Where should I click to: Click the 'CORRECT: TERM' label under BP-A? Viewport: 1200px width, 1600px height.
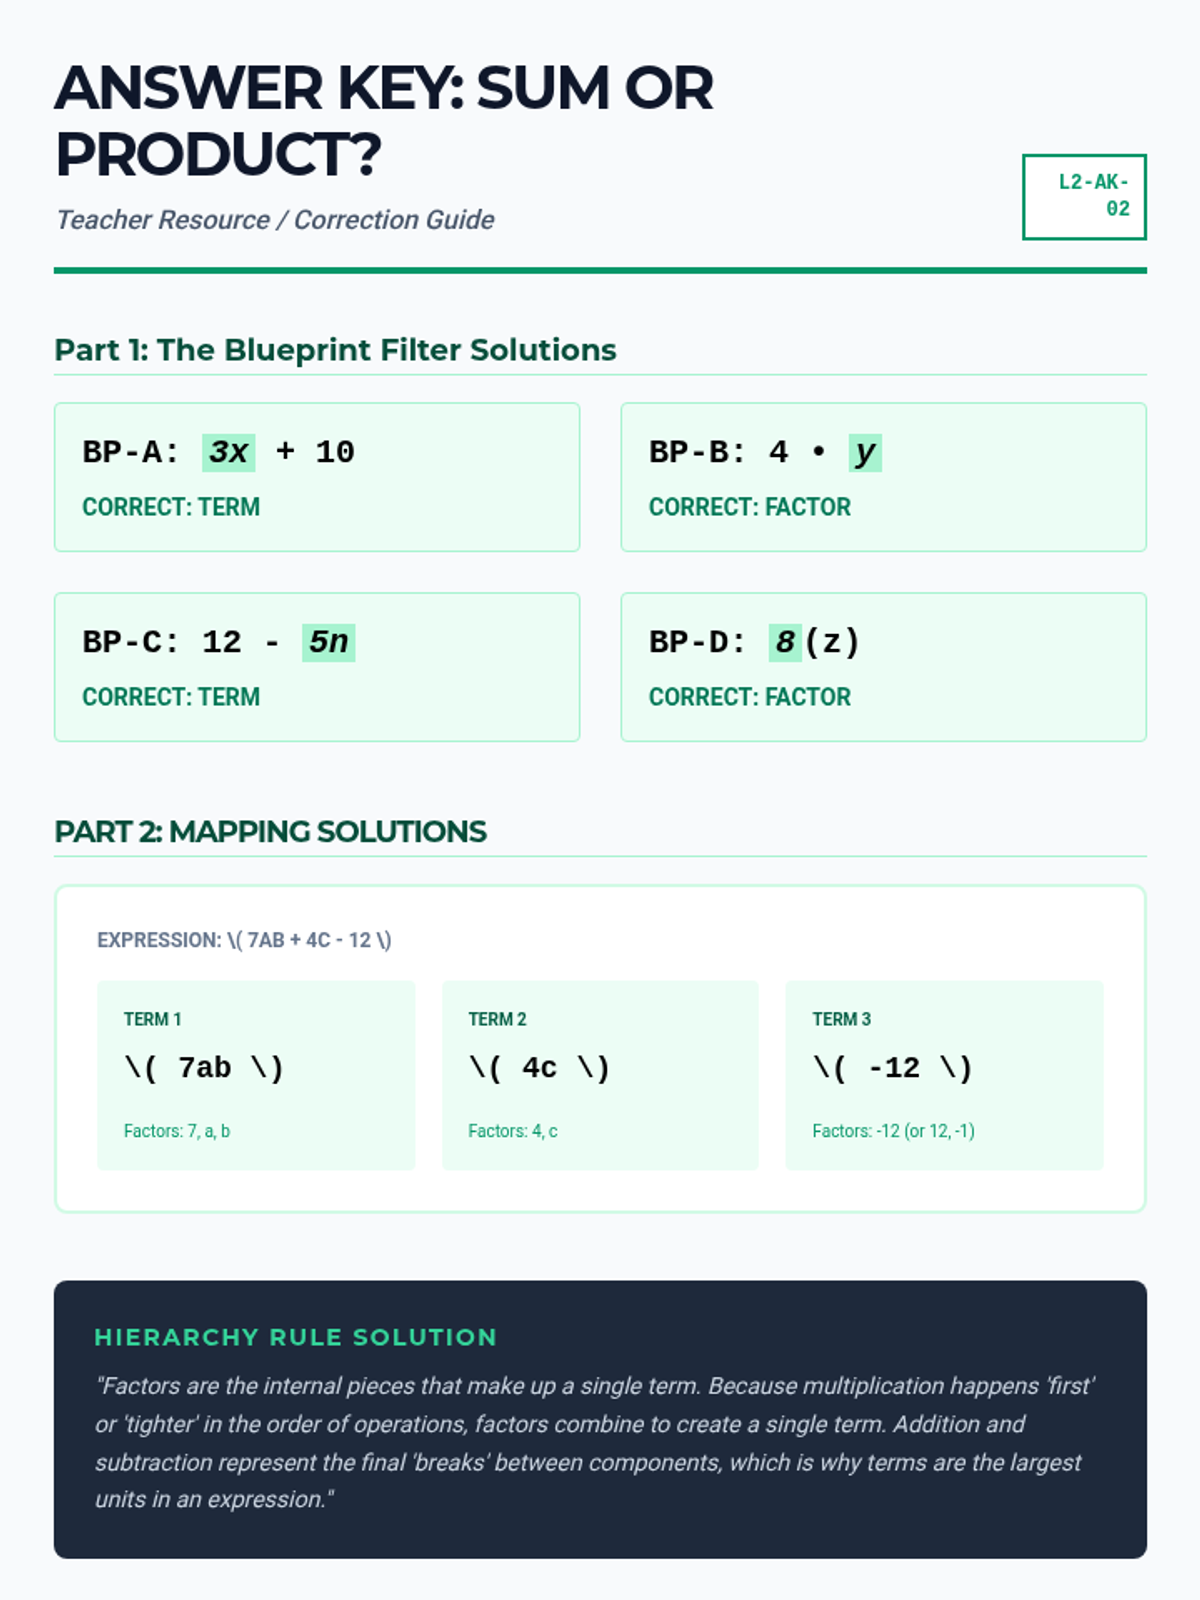click(x=171, y=507)
